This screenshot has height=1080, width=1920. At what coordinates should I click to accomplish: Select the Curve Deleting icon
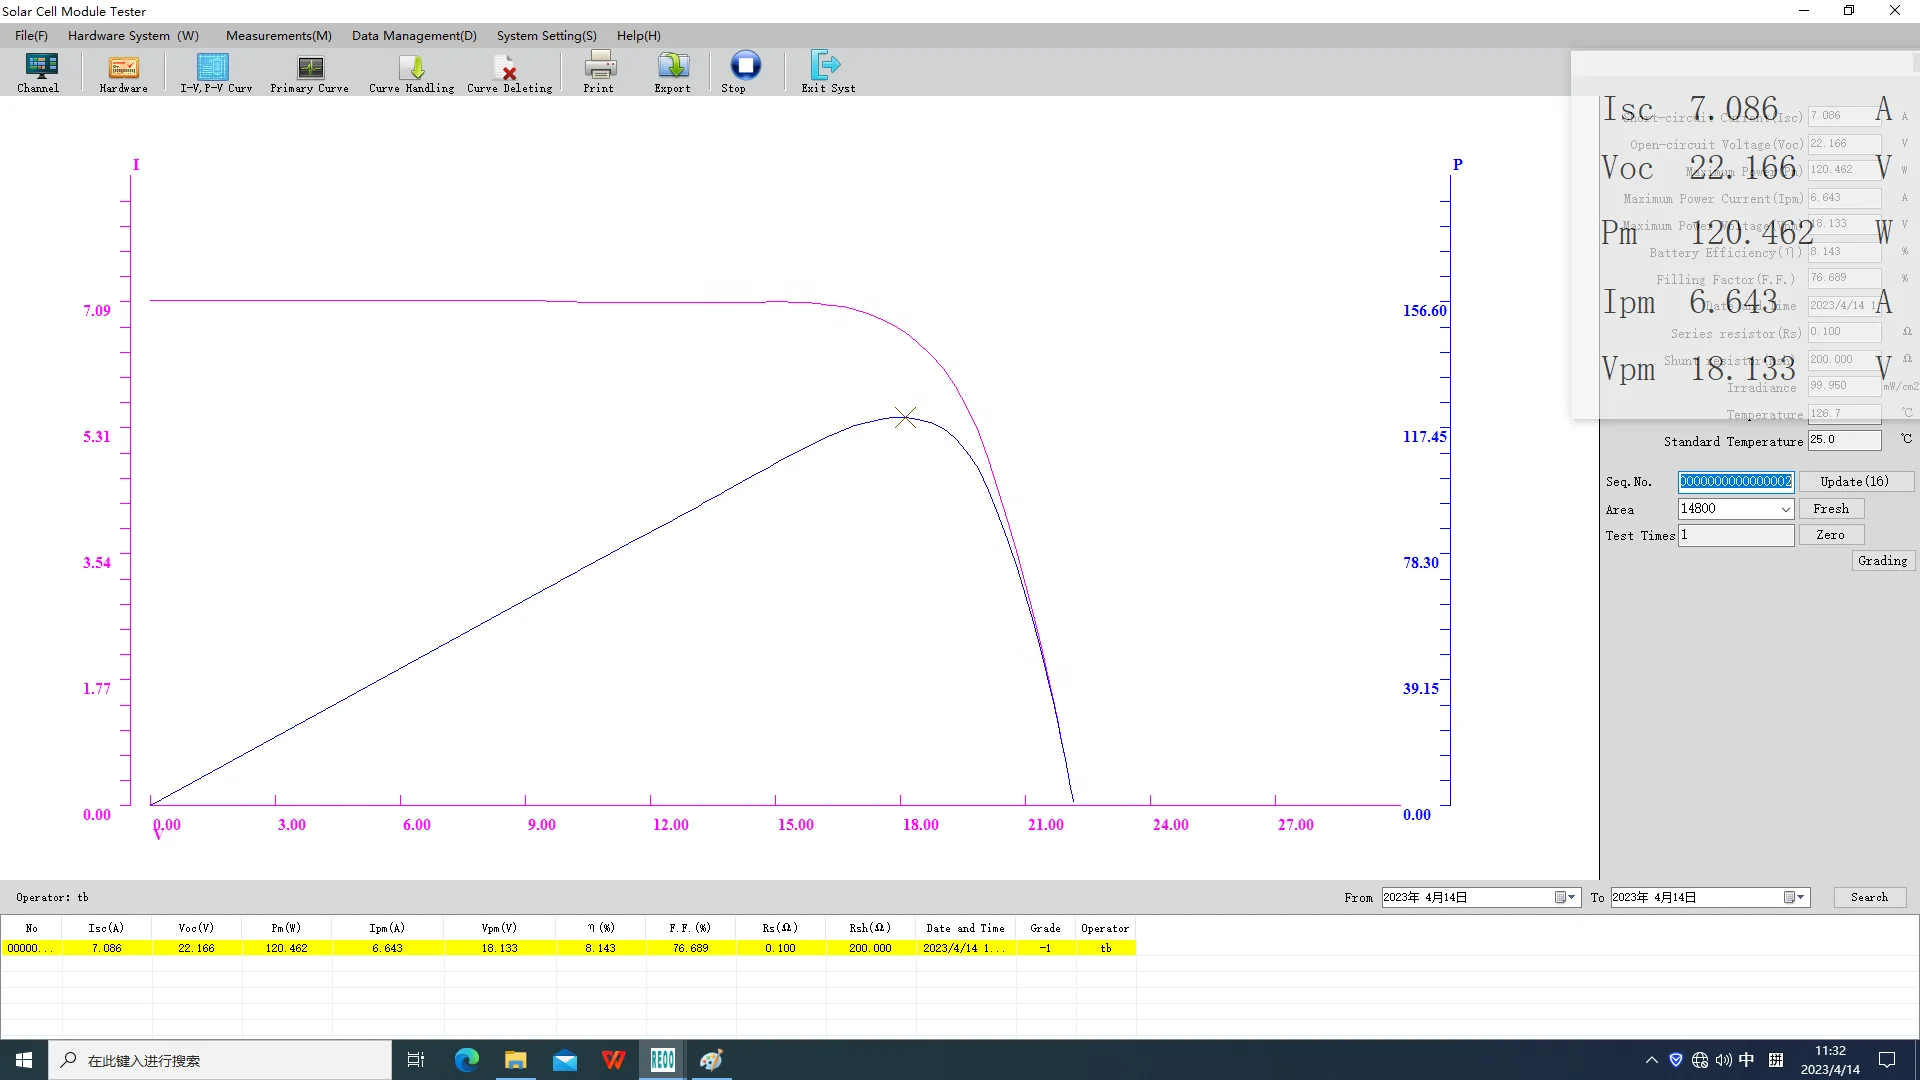point(509,72)
